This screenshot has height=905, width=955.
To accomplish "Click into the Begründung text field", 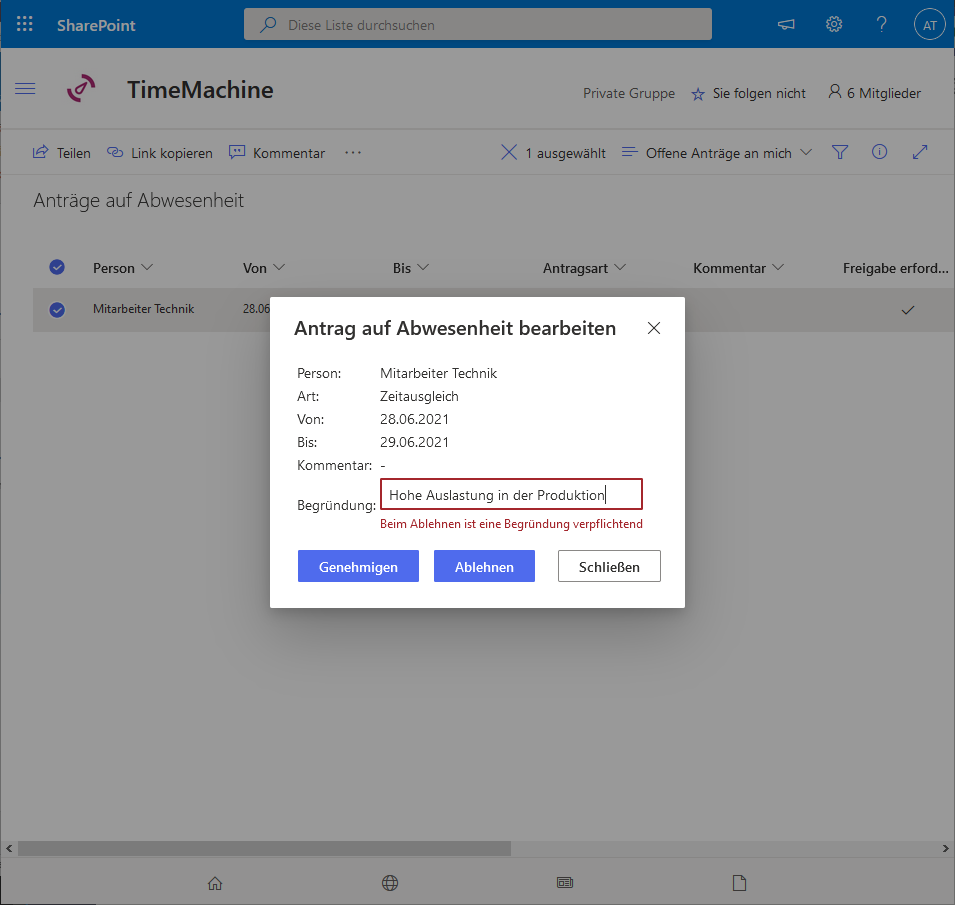I will (511, 495).
